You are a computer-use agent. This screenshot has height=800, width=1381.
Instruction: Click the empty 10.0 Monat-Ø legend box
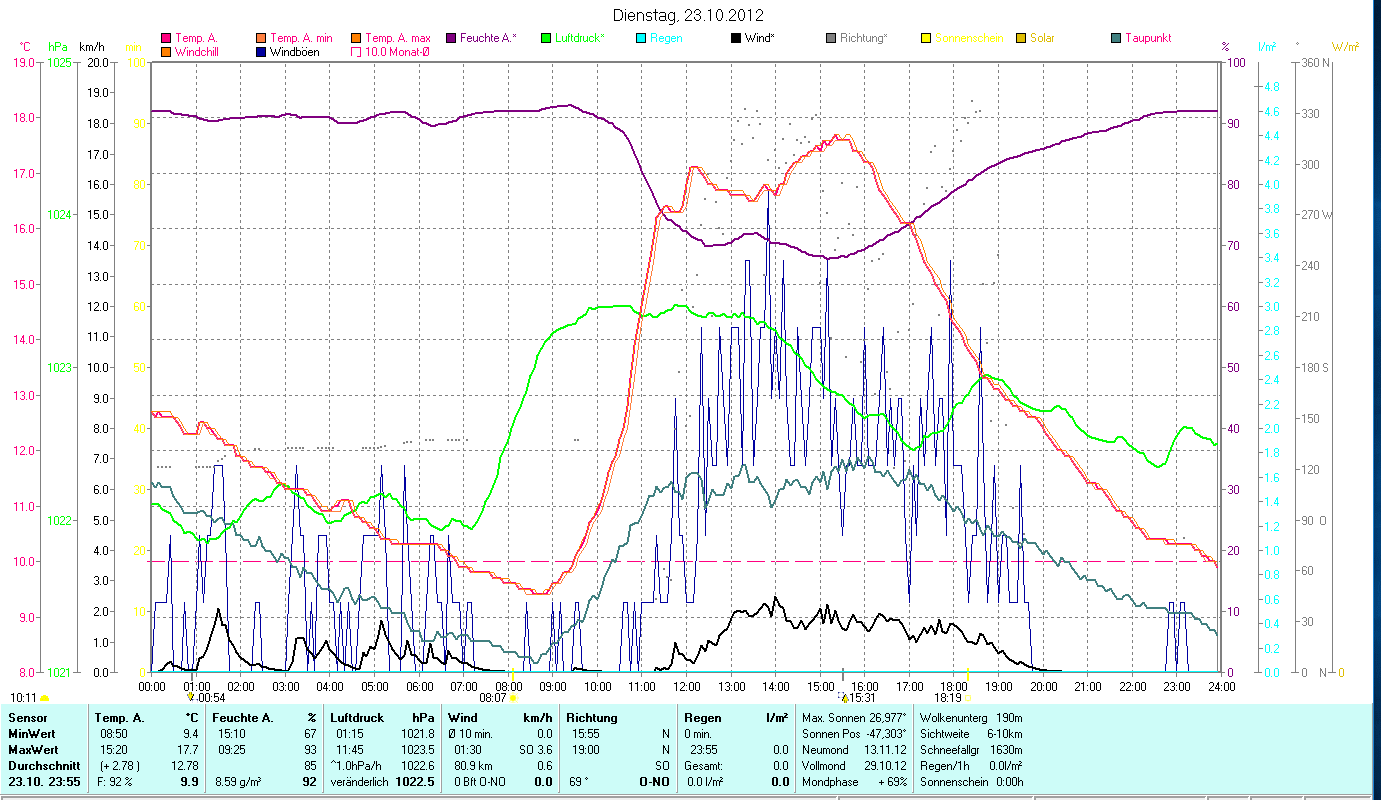coord(356,51)
